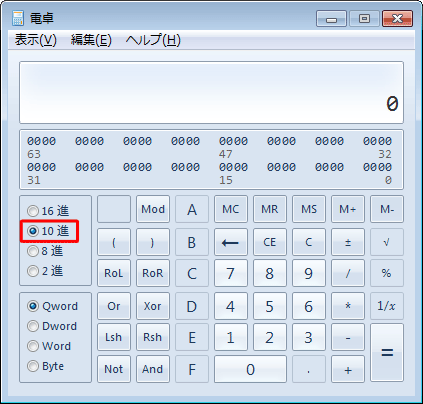The image size is (423, 404).
Task: Click digit key 2
Action: 270,337
